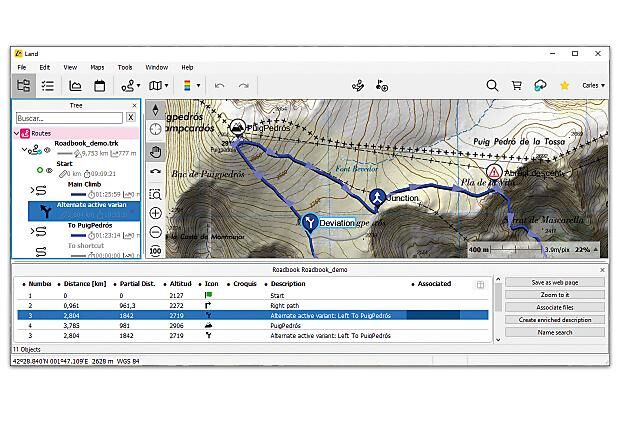Click the hand-drawn track toolbar icon
Screen dimensions: 620x424
tap(358, 85)
